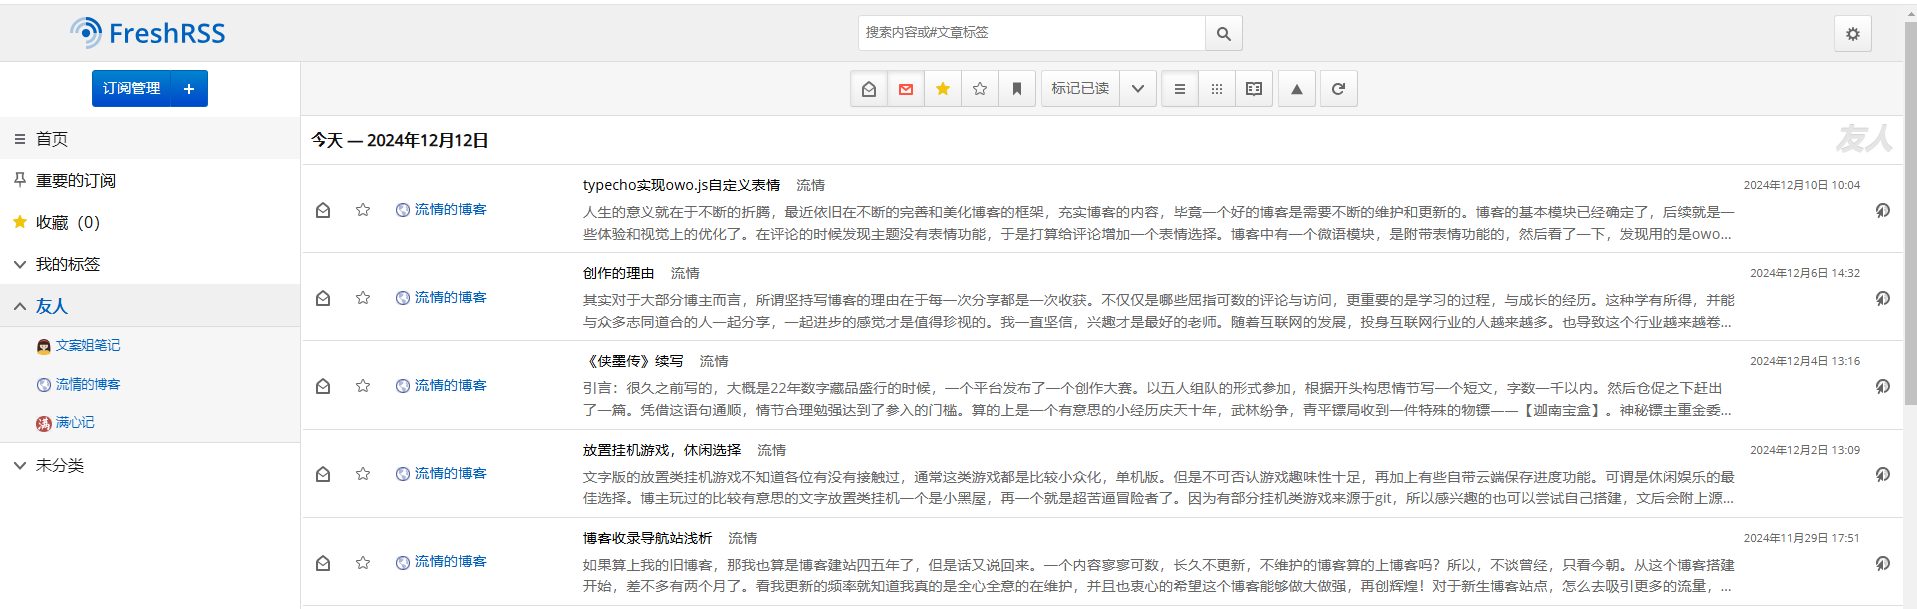Screen dimensions: 1917x609
Task: Open original link of typecho article
Action: 1882,210
